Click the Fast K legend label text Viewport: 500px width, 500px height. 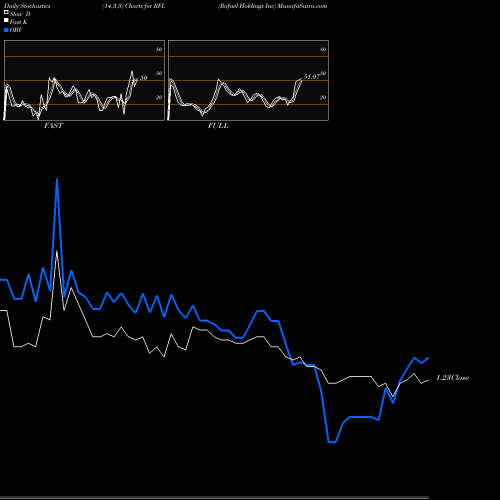click(18, 22)
